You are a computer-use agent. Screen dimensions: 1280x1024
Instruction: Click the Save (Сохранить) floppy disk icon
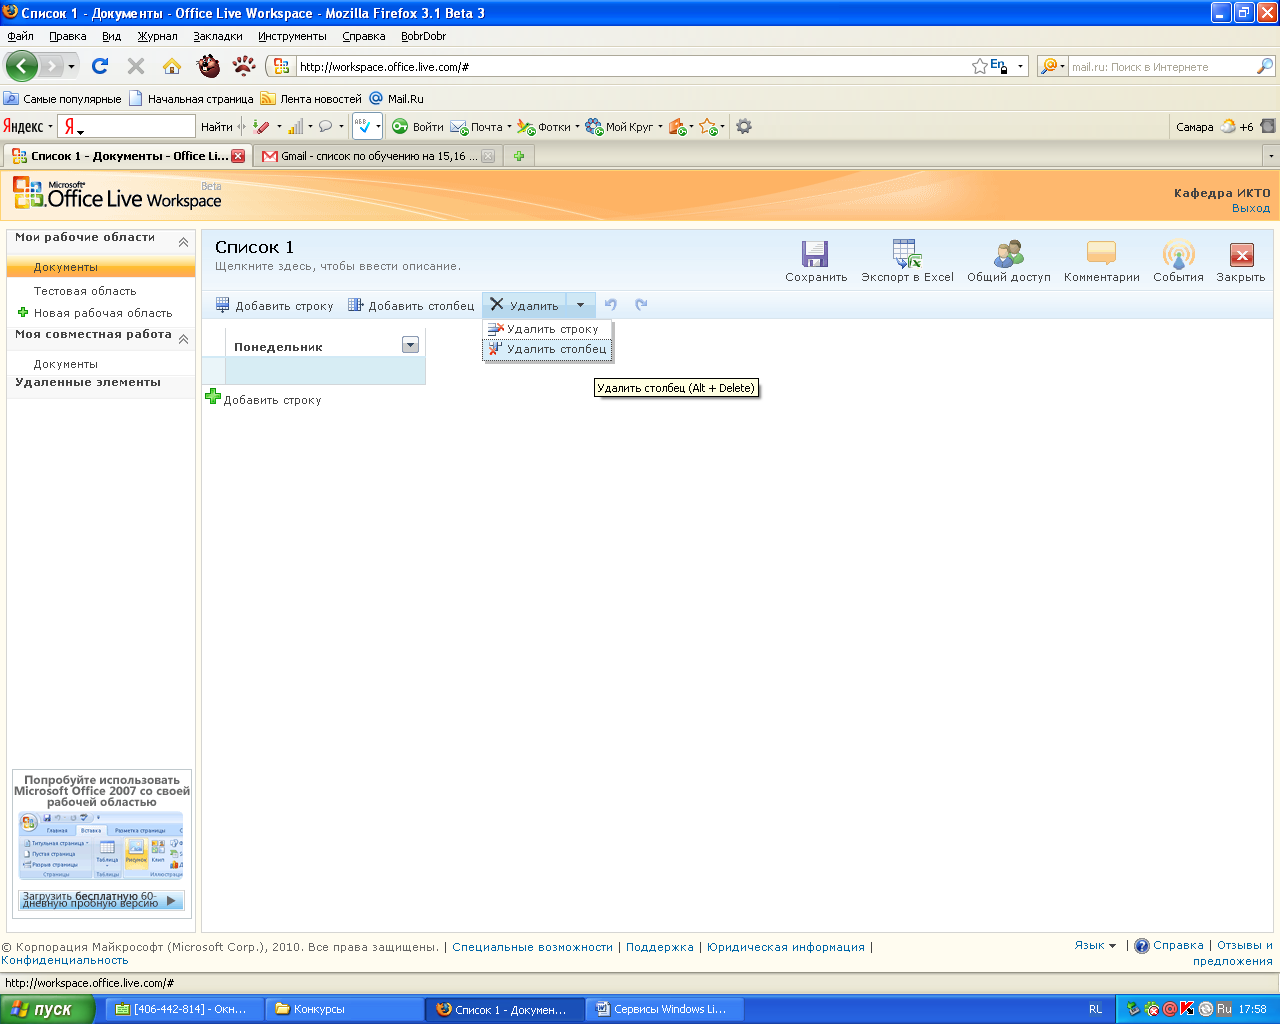815,253
